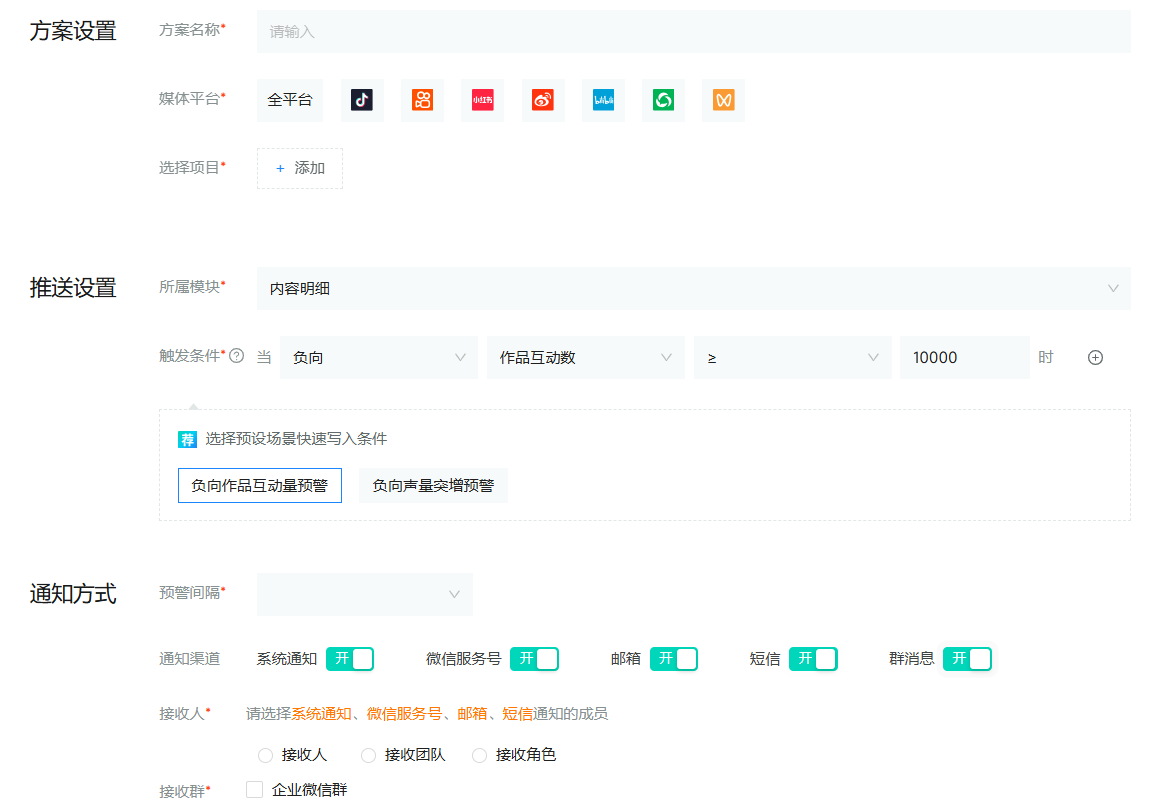The height and width of the screenshot is (805, 1149).
Task: Toggle the 系统通知 switch
Action: (x=350, y=659)
